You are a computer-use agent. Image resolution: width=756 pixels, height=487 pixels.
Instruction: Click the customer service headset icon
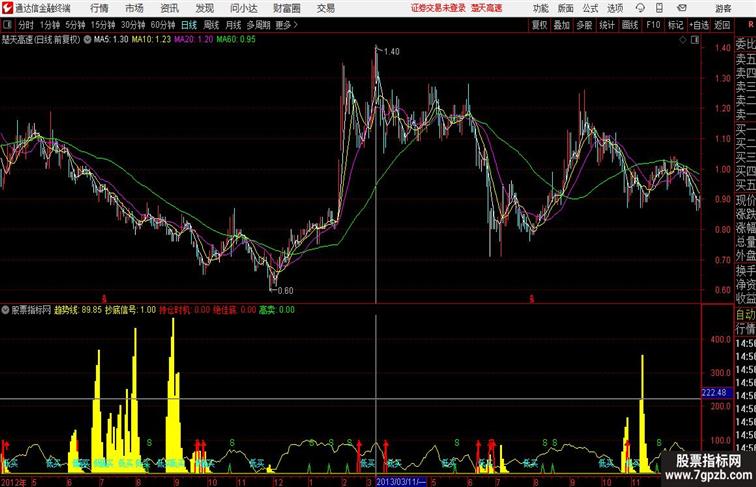point(640,8)
